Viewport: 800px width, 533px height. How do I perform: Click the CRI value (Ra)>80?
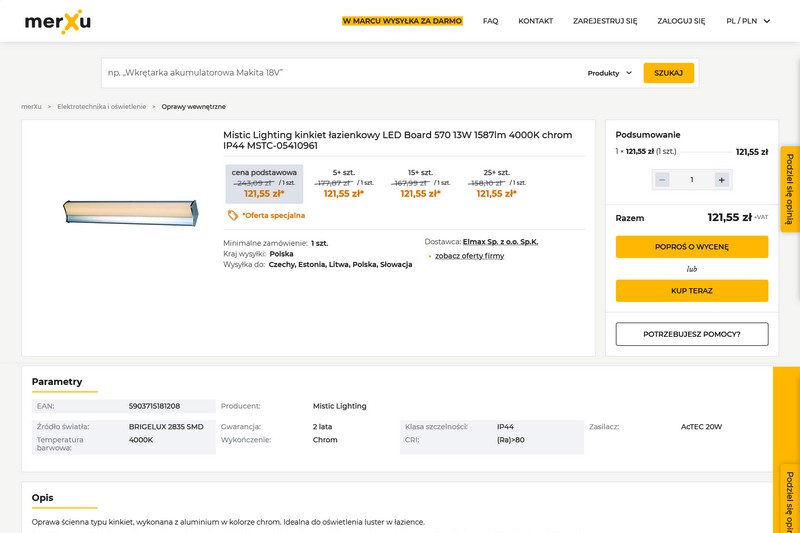point(511,440)
